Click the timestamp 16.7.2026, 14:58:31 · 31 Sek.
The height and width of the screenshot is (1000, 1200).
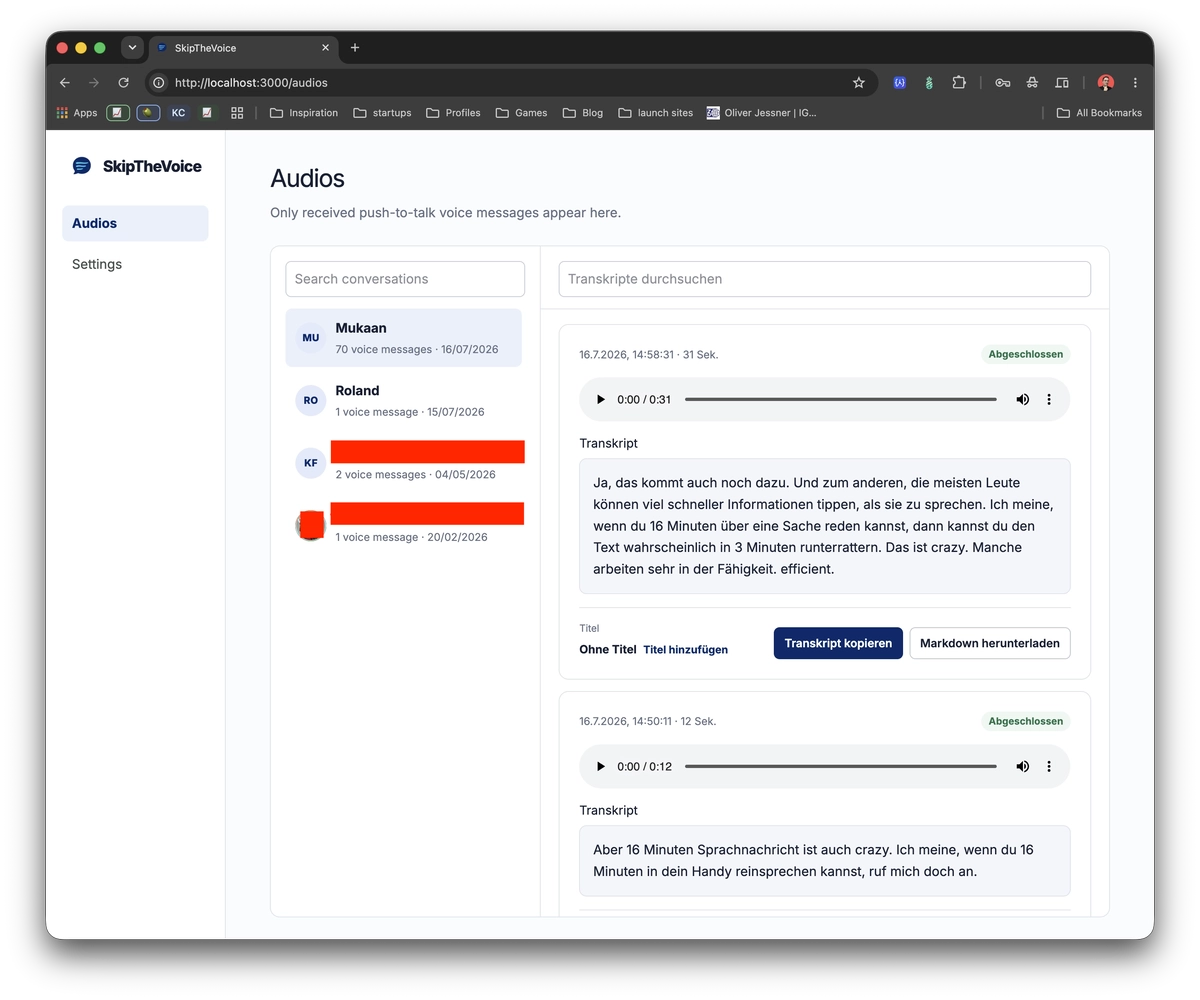click(x=649, y=355)
